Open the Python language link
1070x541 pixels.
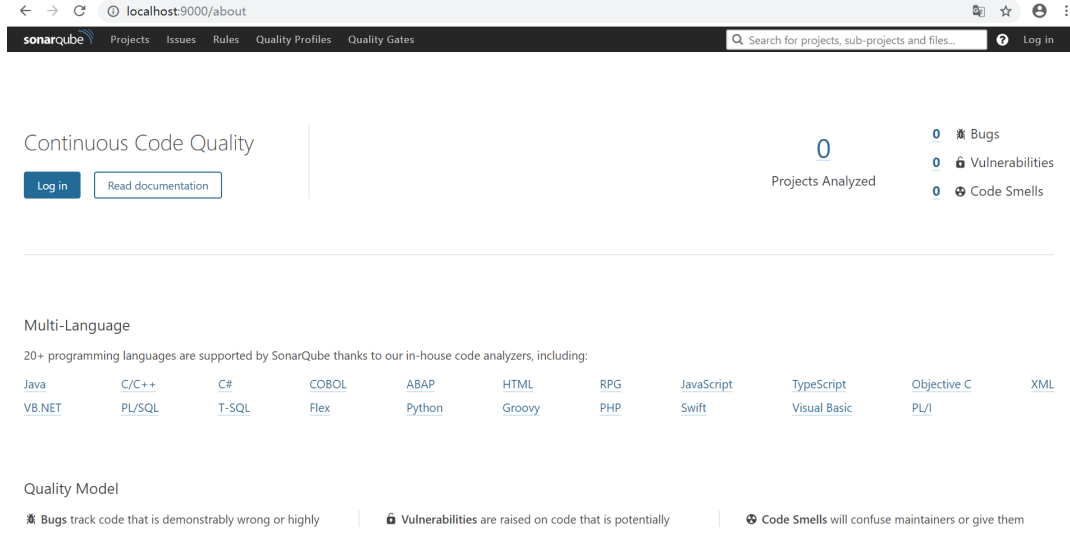[424, 408]
